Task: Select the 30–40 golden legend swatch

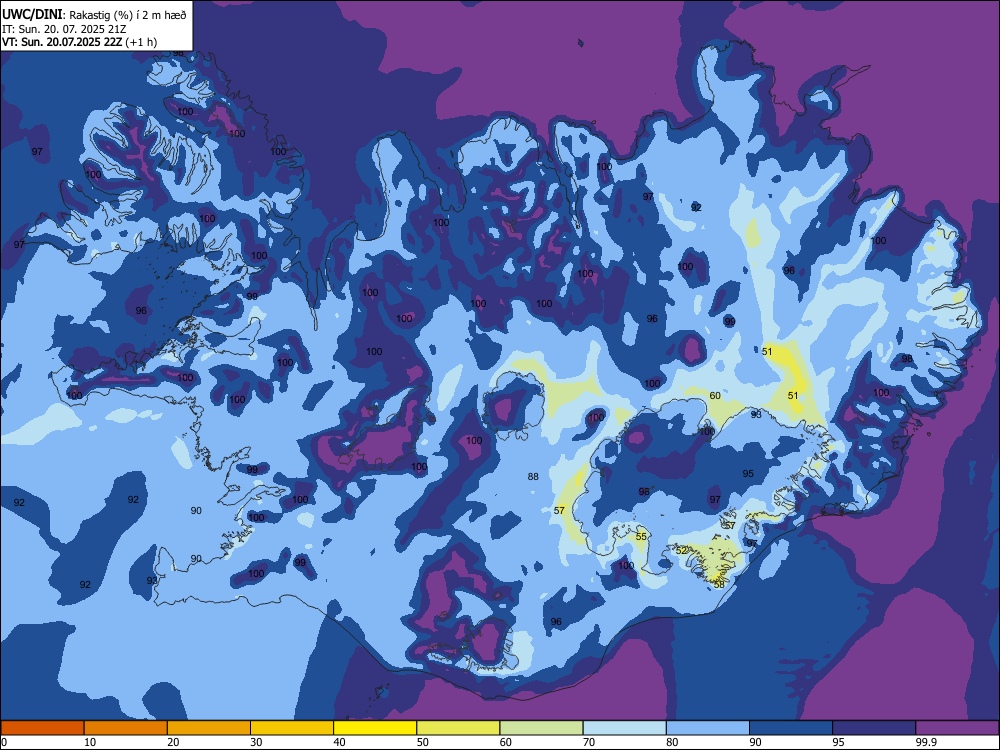Action: coord(292,728)
